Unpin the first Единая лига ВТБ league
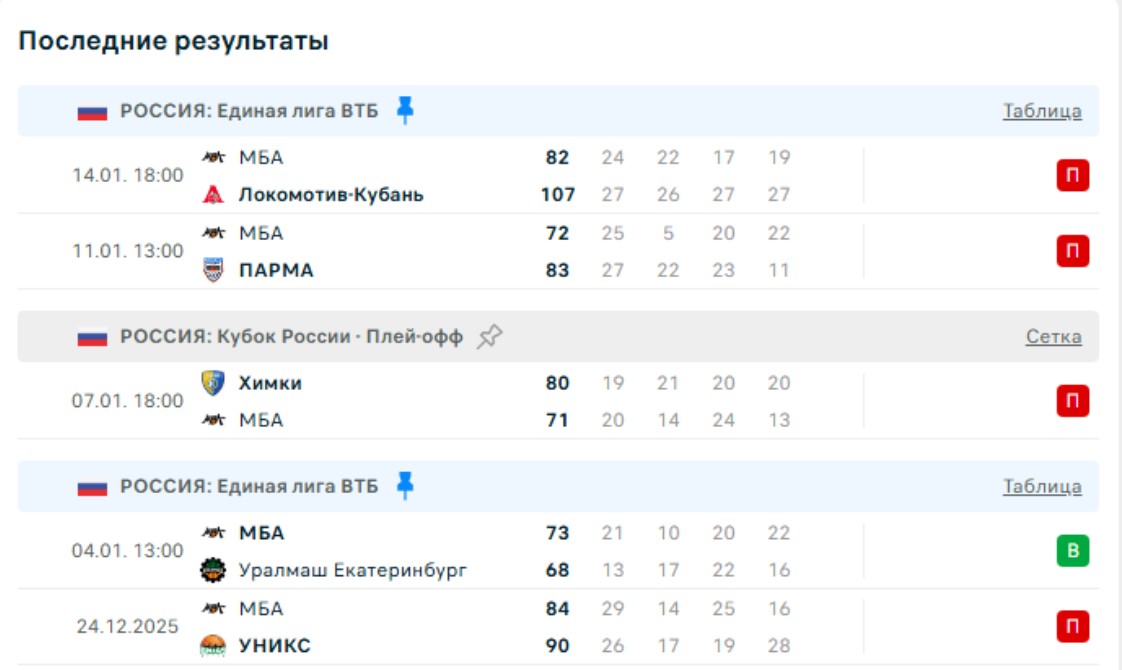This screenshot has width=1122, height=670. [405, 110]
